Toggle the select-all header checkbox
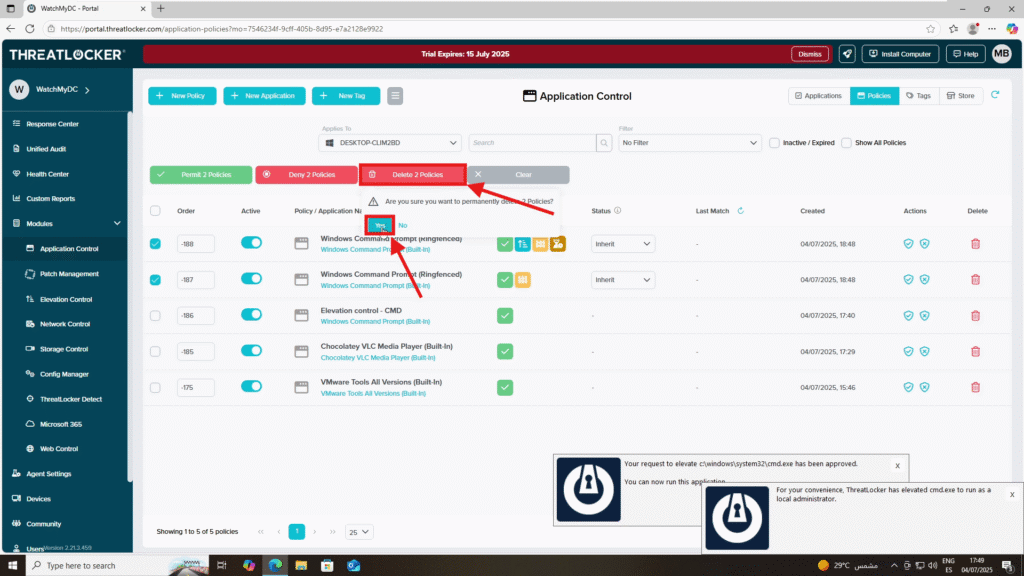The image size is (1024, 576). 155,211
